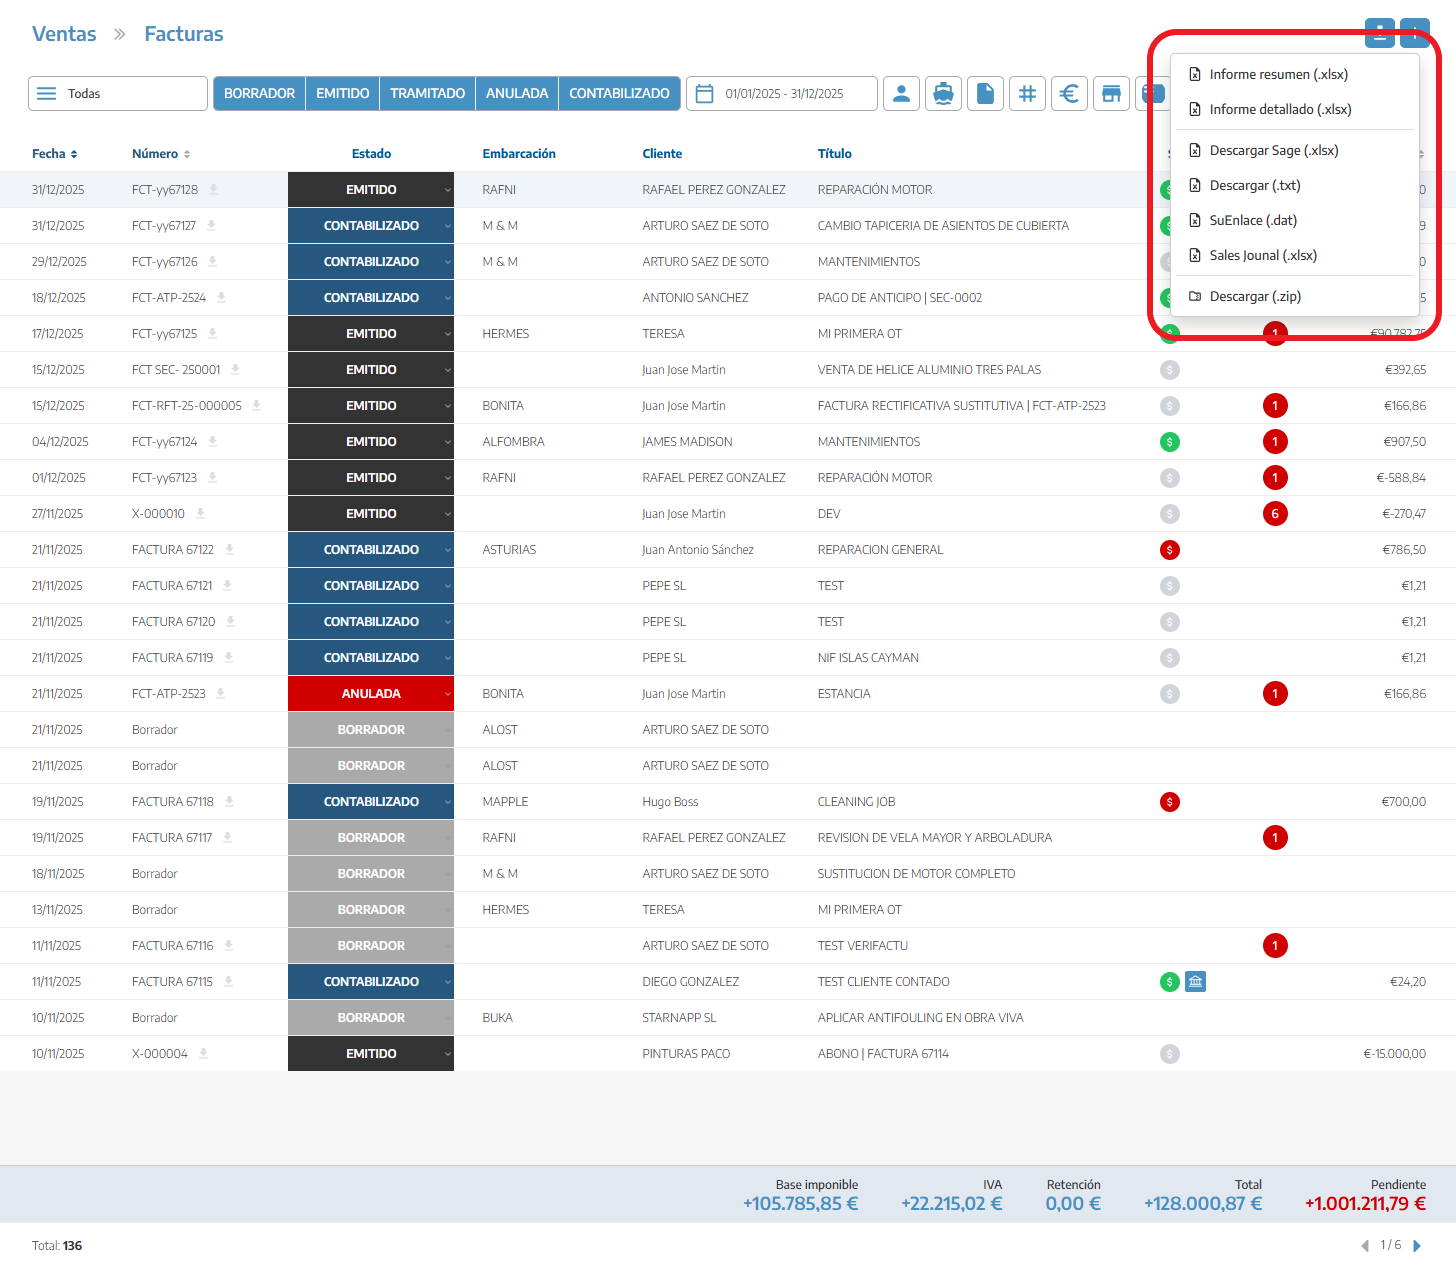Viewport: 1456px width, 1276px height.
Task: Open the Todas view selector dropdown
Action: [x=118, y=94]
